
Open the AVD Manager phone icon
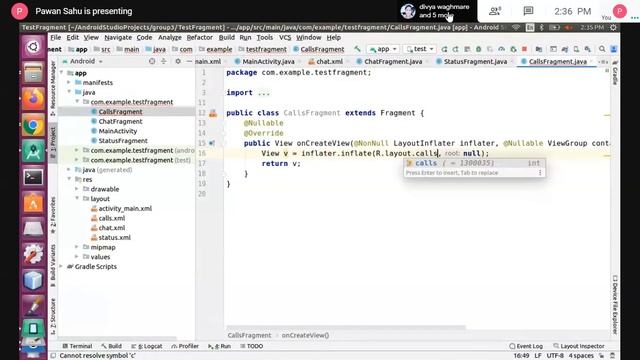(576, 49)
